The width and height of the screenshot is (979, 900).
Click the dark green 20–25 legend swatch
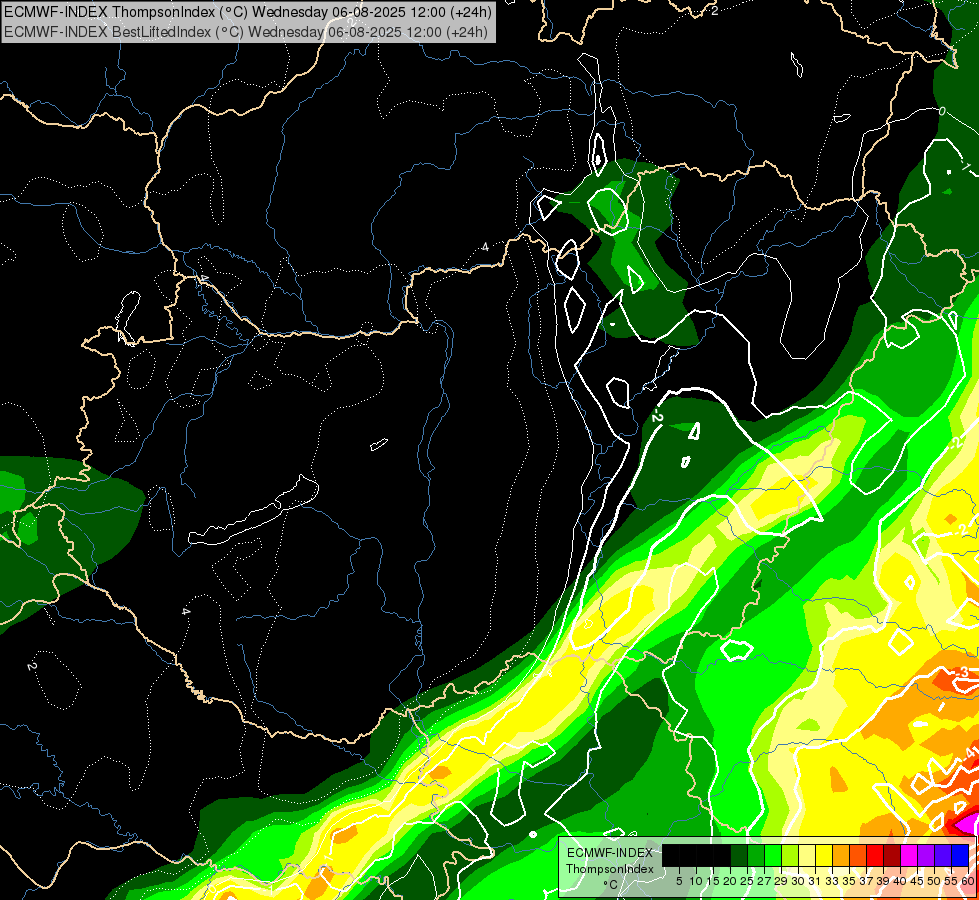(739, 855)
